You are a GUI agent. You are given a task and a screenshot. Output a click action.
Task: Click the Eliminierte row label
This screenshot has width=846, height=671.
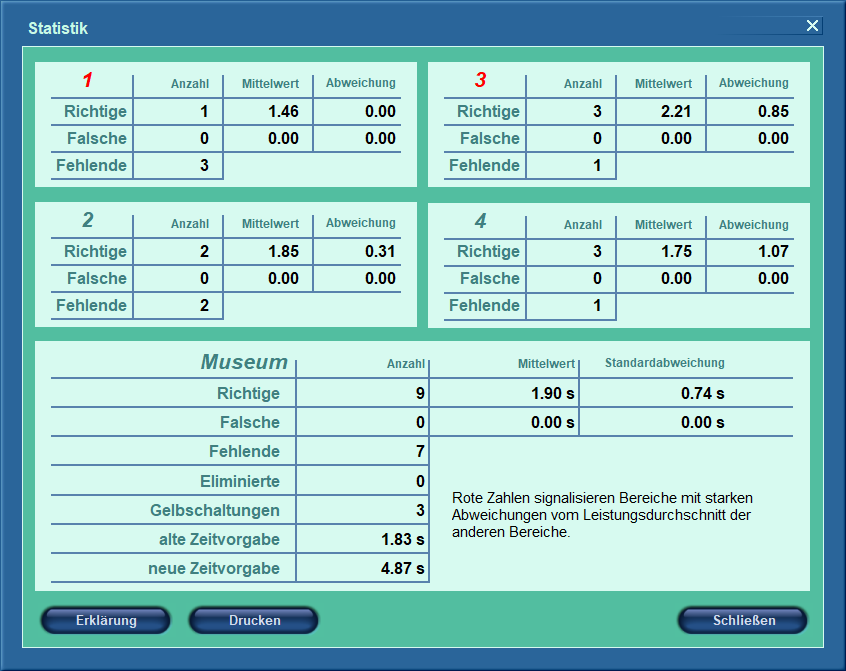[x=240, y=481]
